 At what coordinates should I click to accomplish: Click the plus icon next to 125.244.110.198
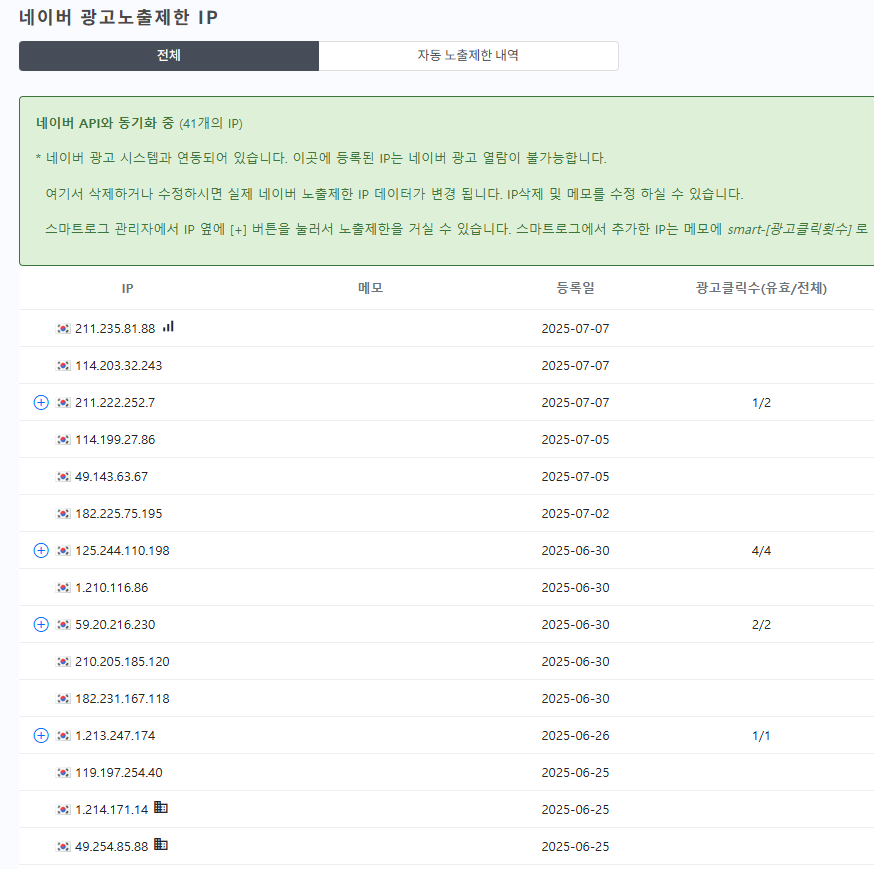[41, 551]
